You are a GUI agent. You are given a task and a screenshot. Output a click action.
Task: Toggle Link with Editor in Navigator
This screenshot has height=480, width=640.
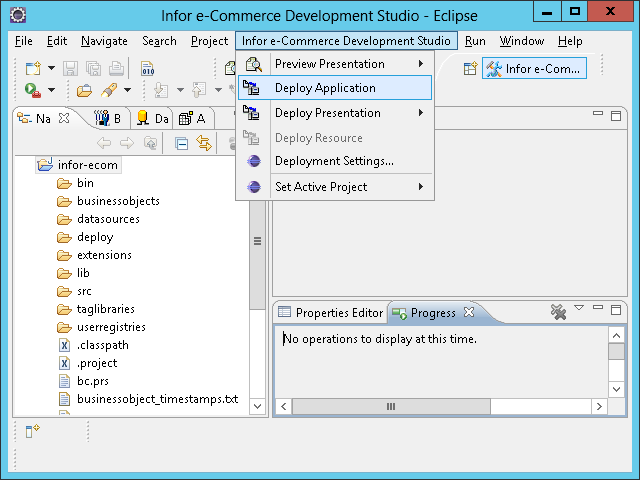pyautogui.click(x=204, y=143)
